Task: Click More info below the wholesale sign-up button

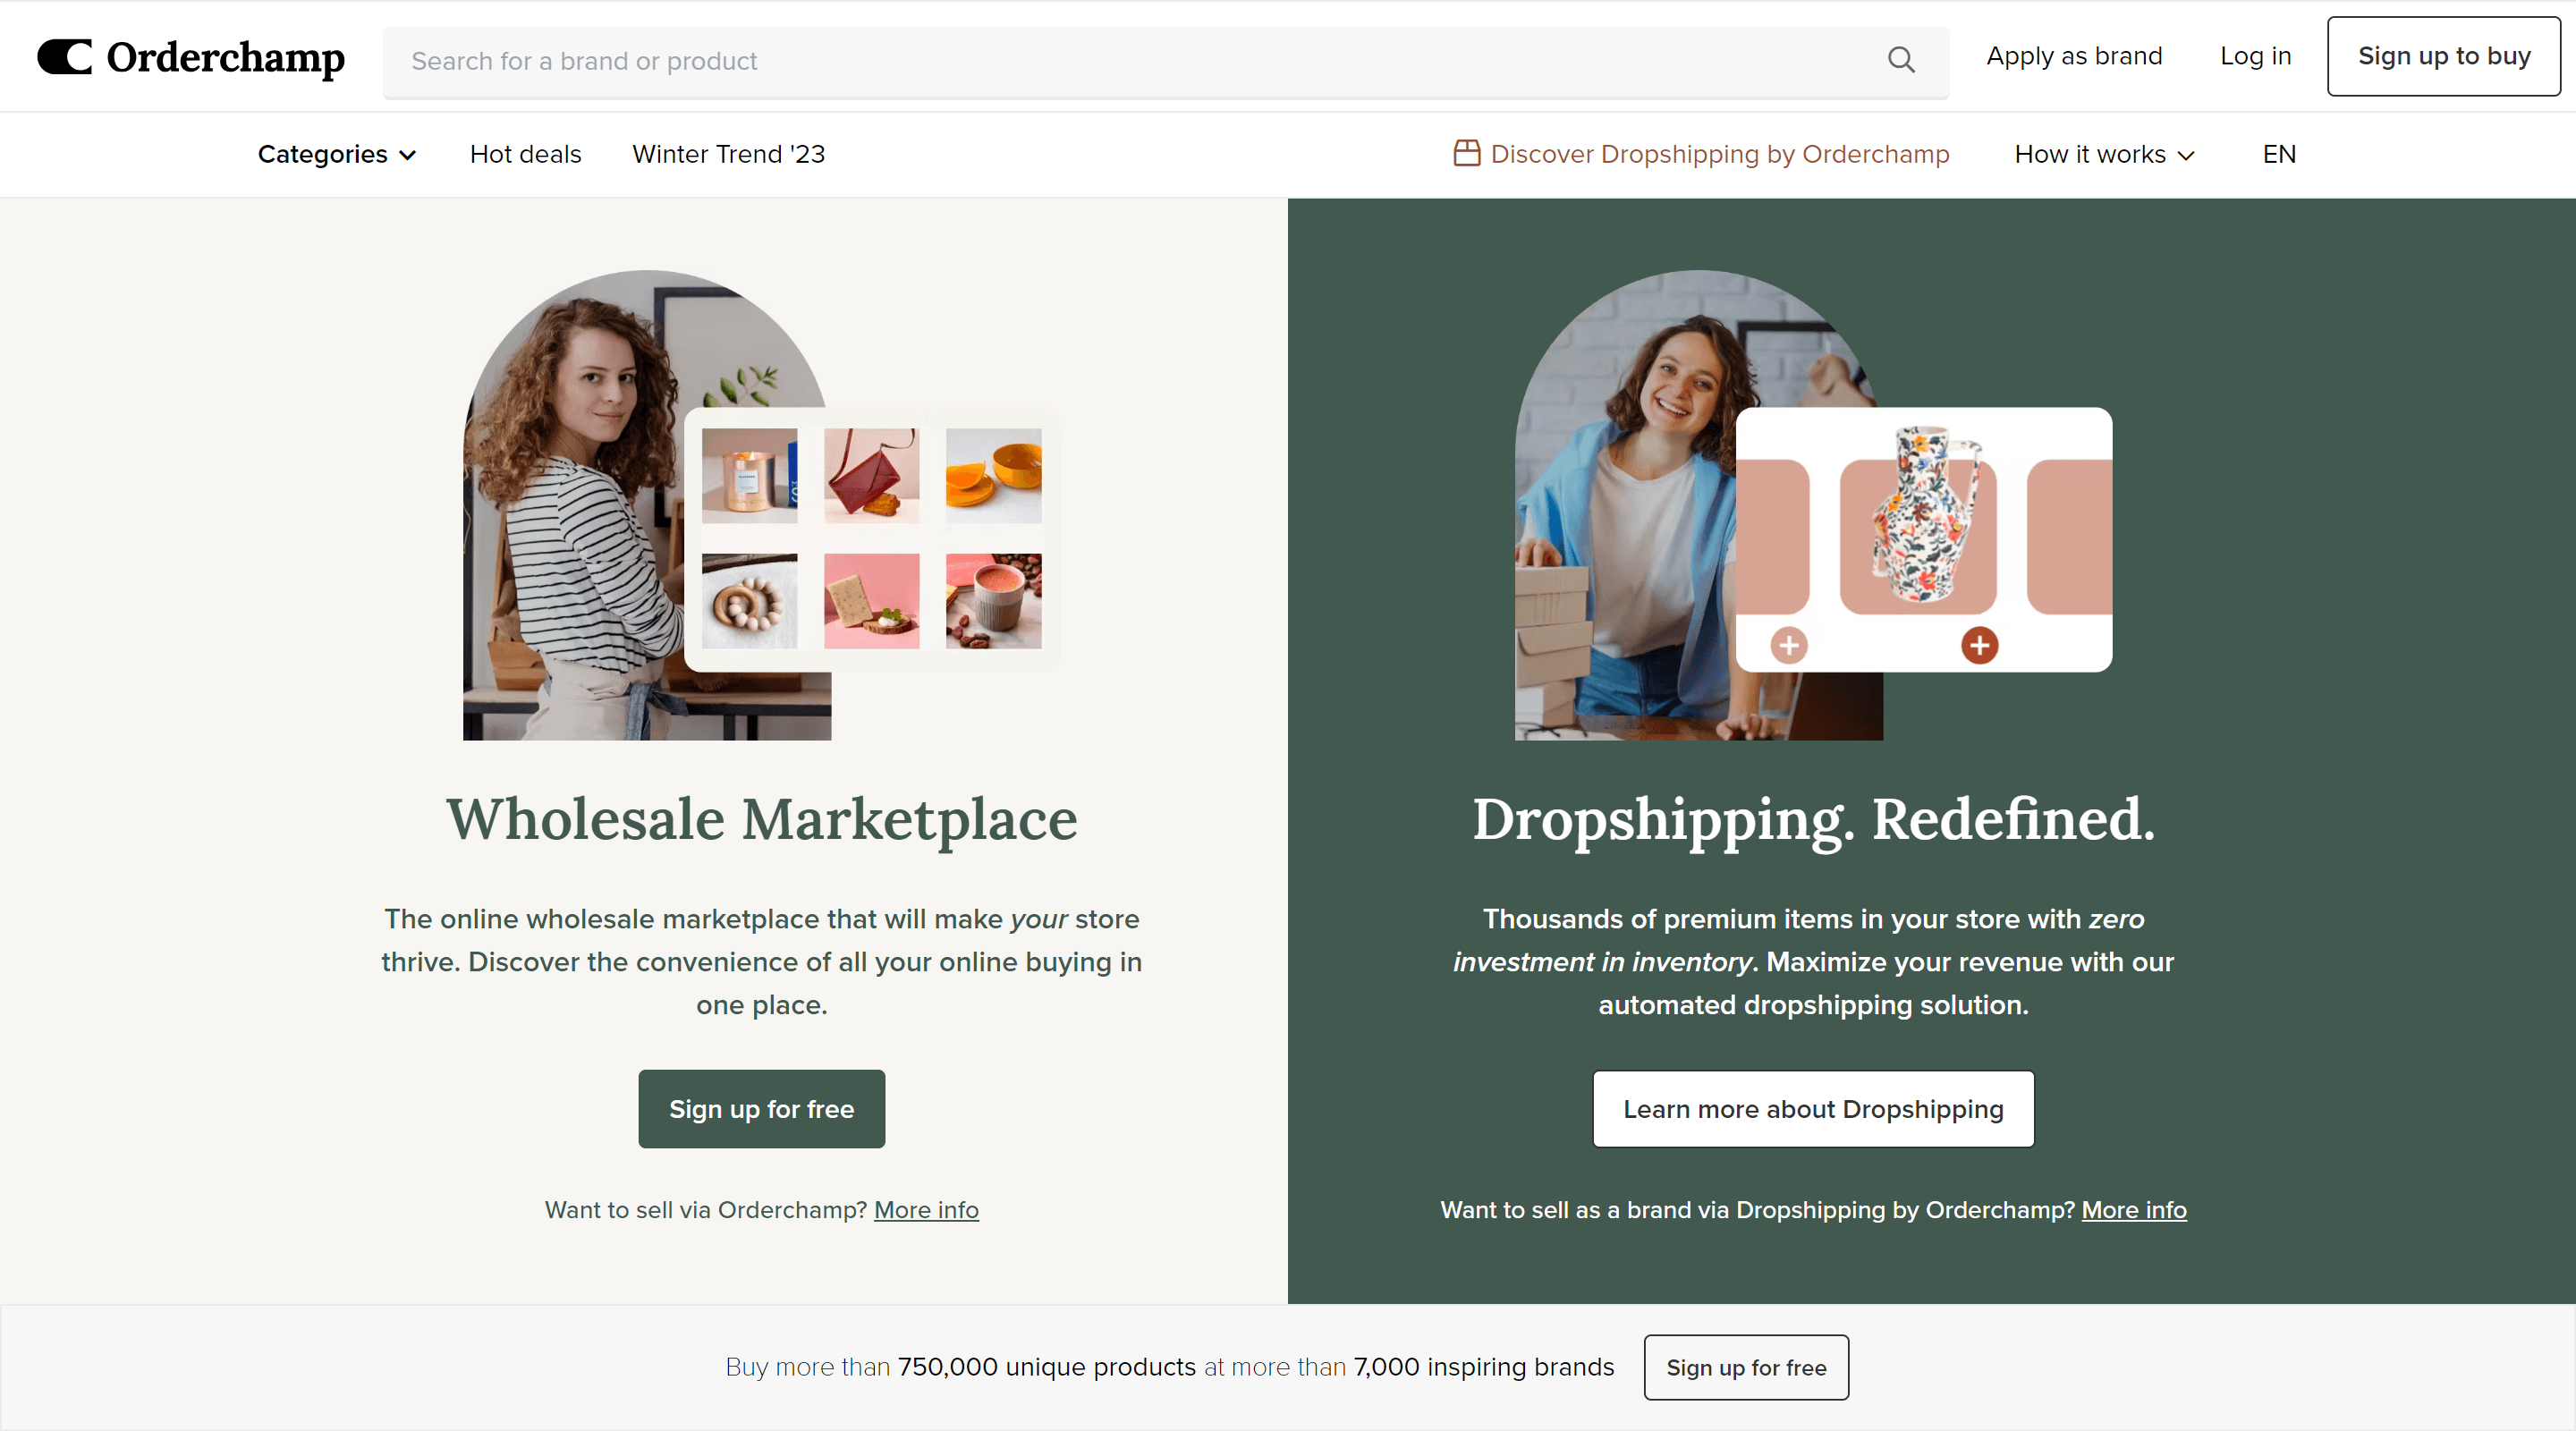Action: click(926, 1210)
